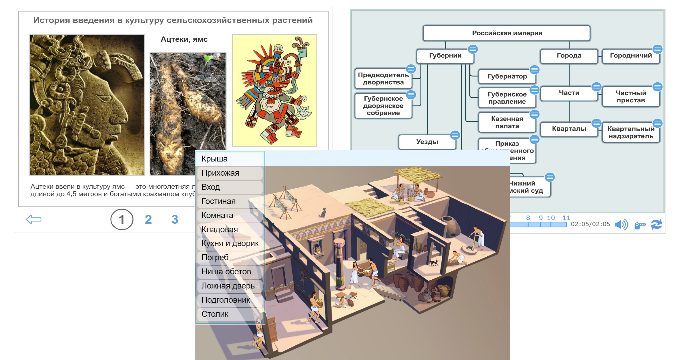The width and height of the screenshot is (685, 360).
Task: Collapse the Губернатор node with minus button
Action: tap(534, 69)
